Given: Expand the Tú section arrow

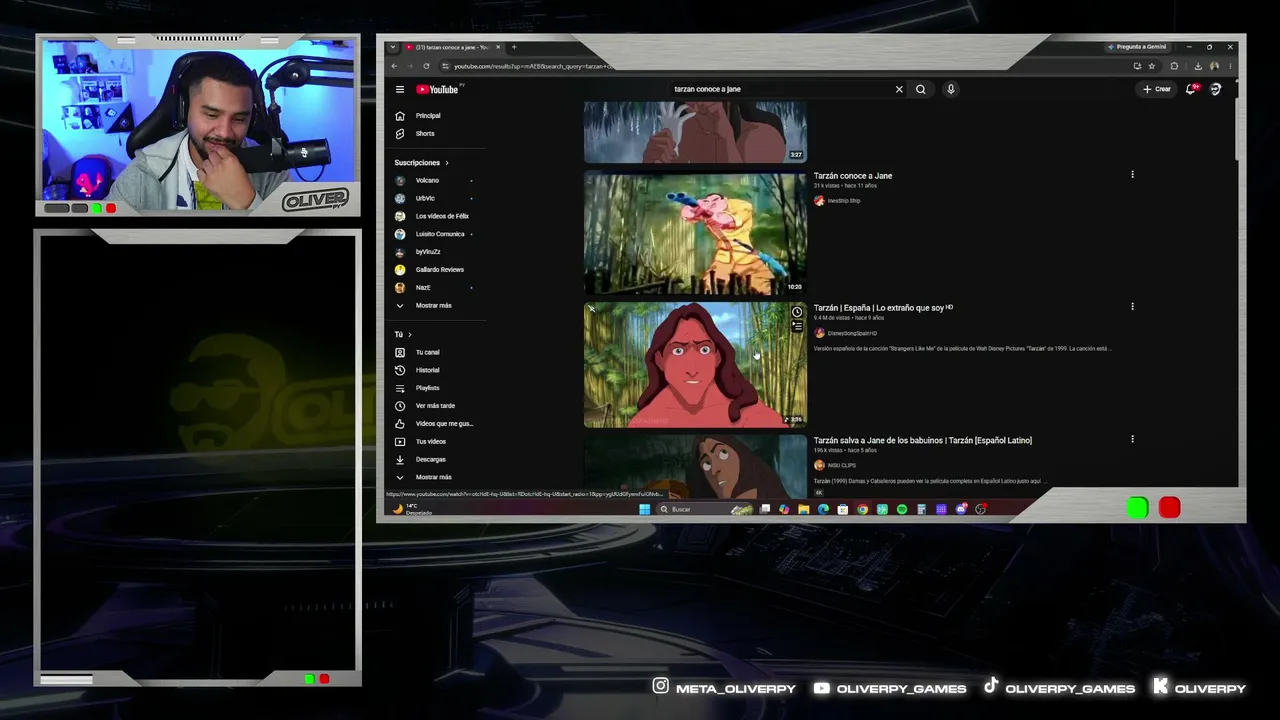Looking at the screenshot, I should point(409,334).
